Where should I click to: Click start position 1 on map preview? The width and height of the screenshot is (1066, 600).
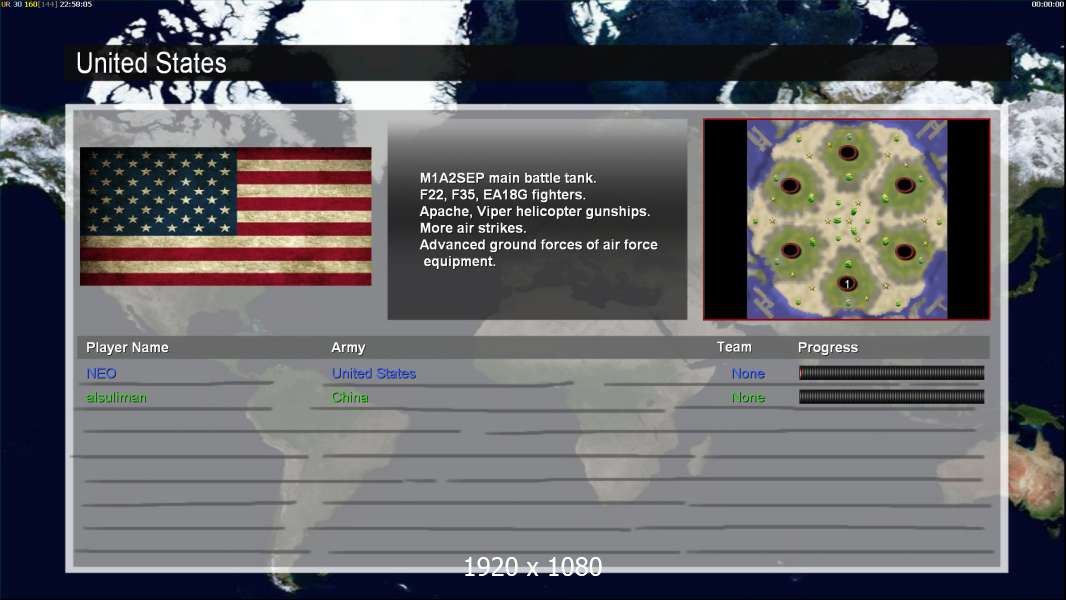[x=847, y=284]
